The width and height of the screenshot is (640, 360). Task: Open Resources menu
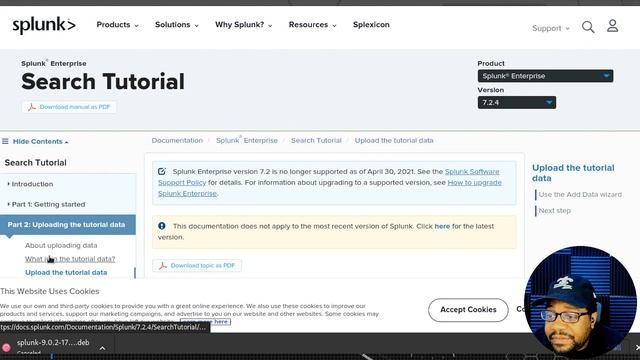click(313, 24)
